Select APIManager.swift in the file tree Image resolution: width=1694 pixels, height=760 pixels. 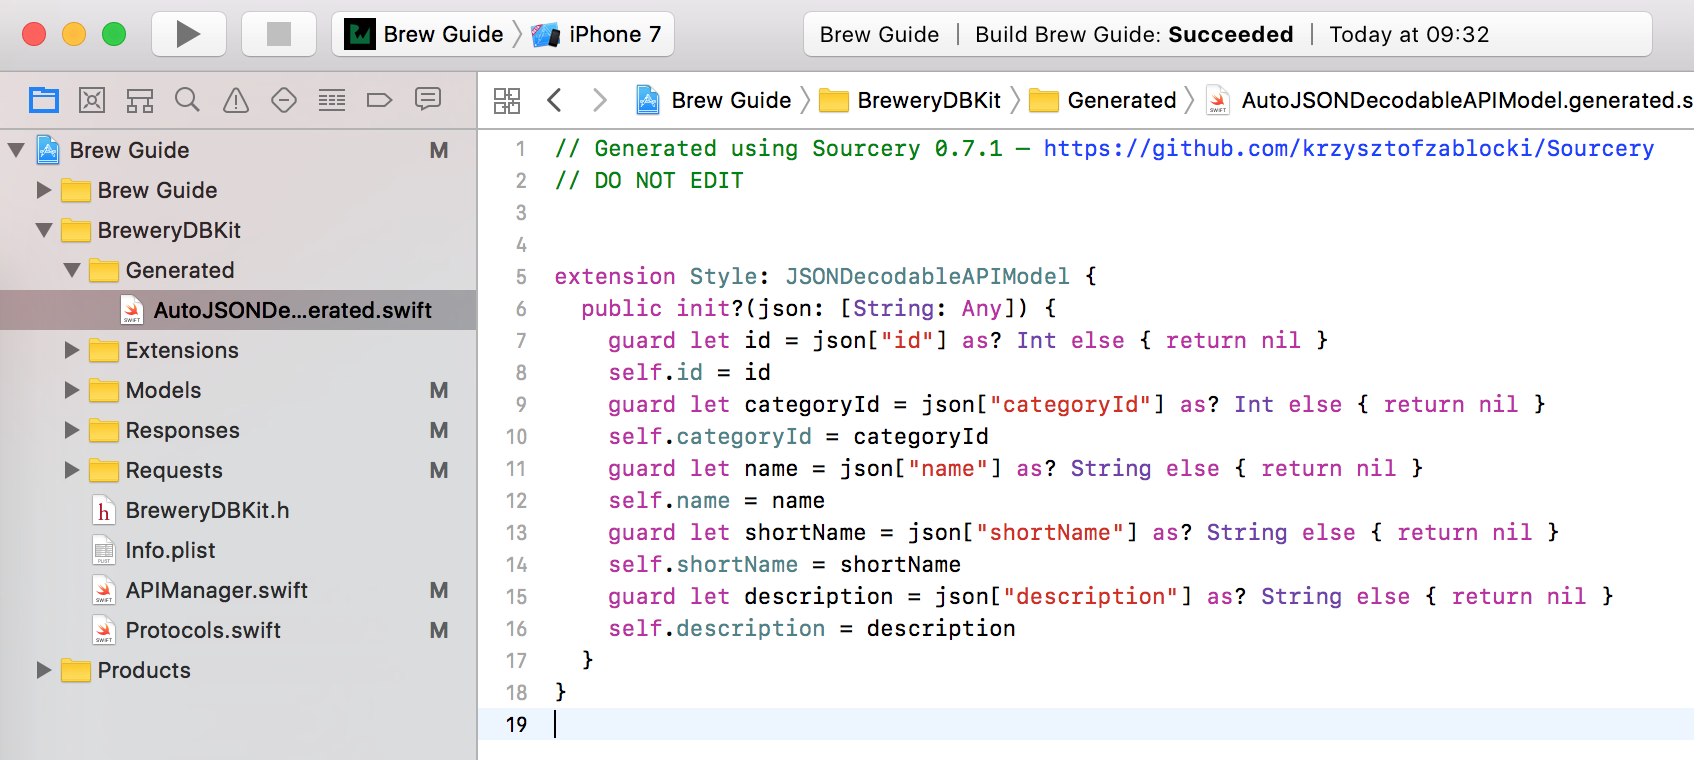click(216, 590)
